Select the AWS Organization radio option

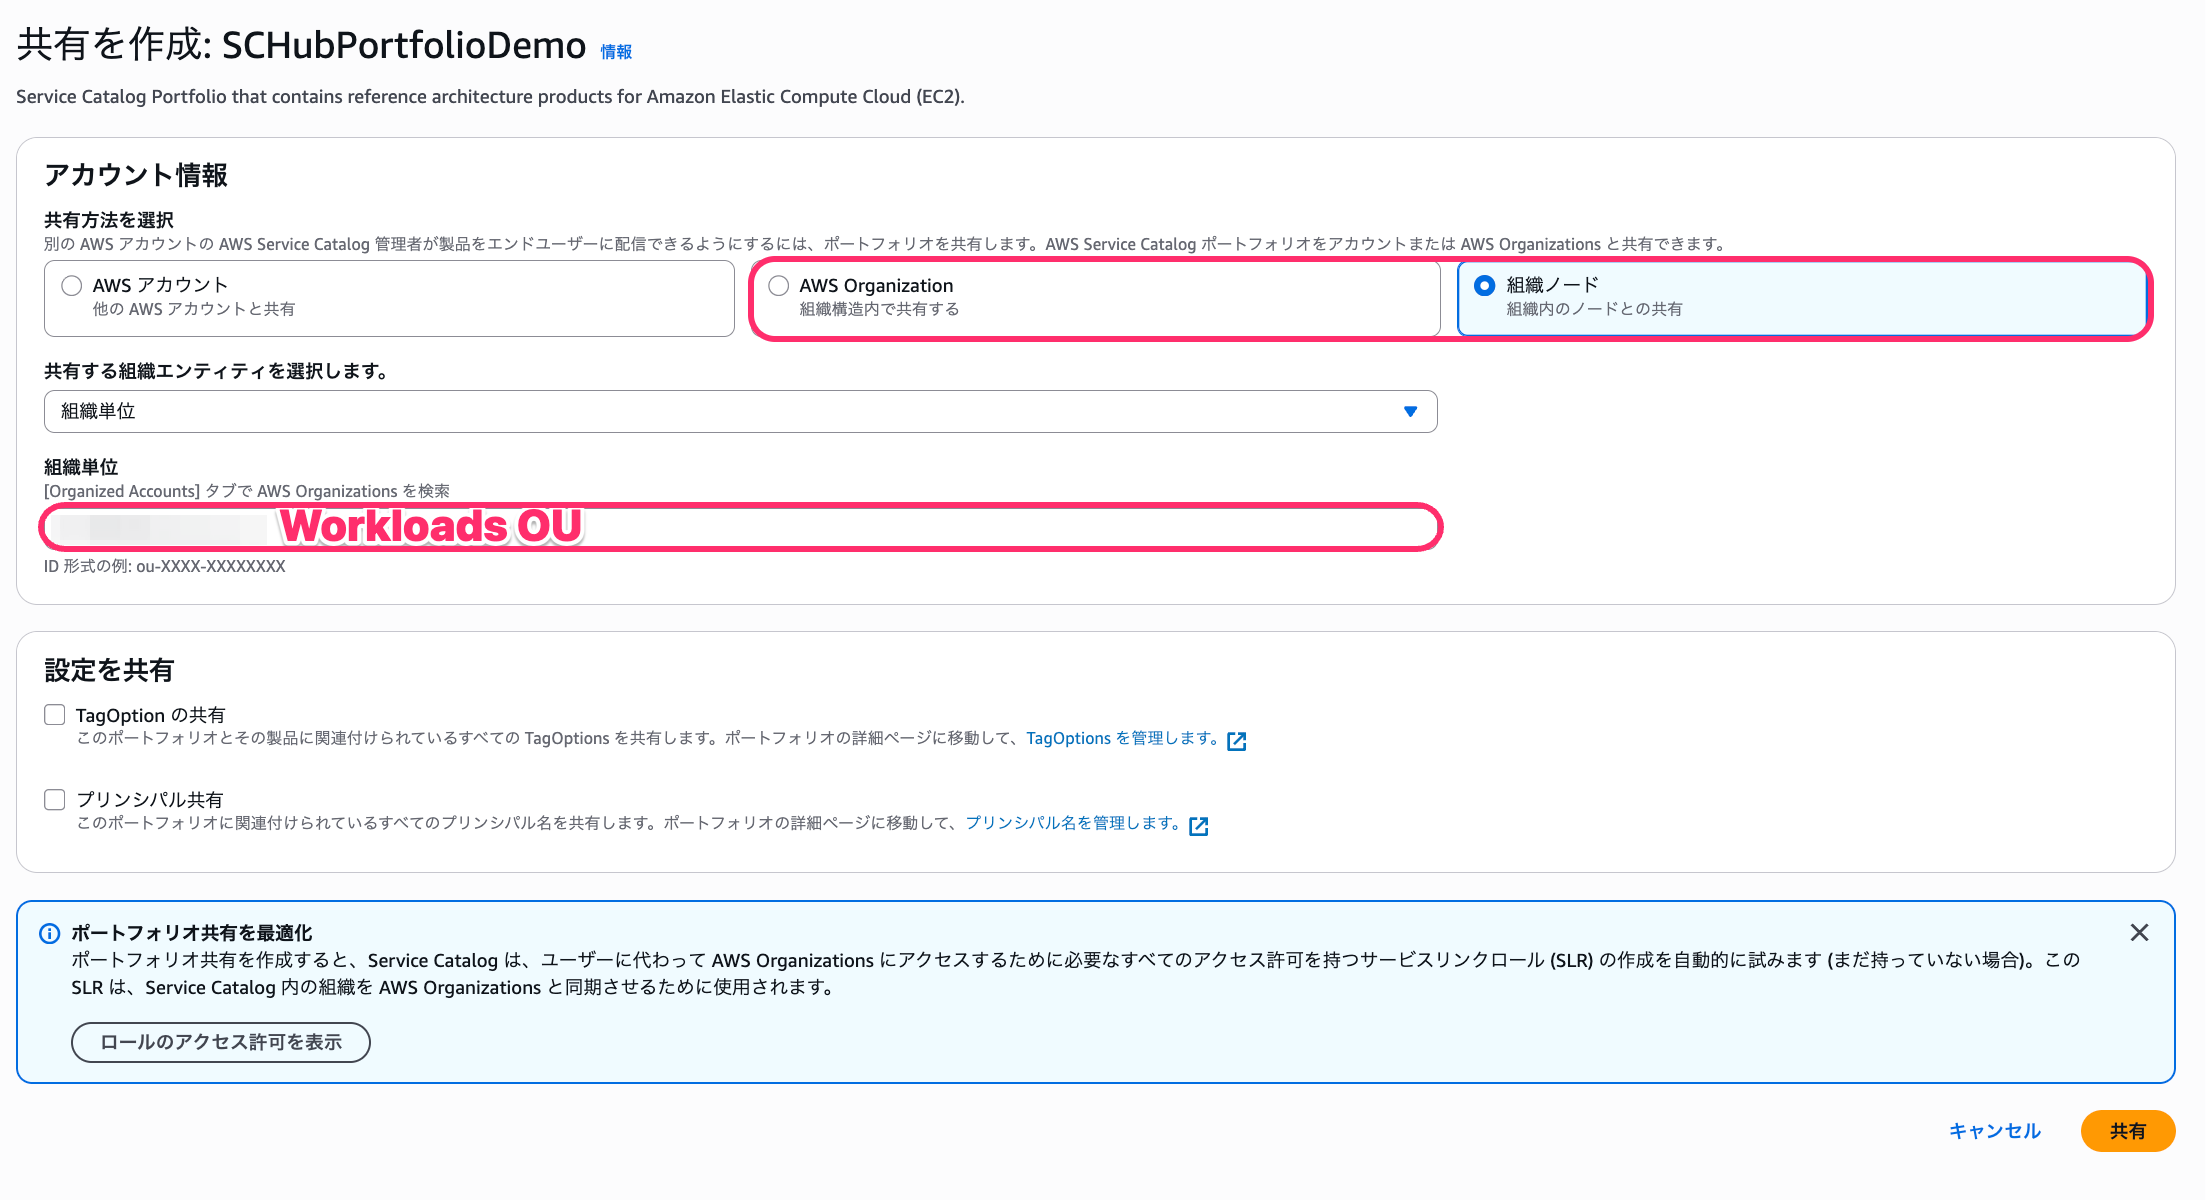tap(778, 286)
